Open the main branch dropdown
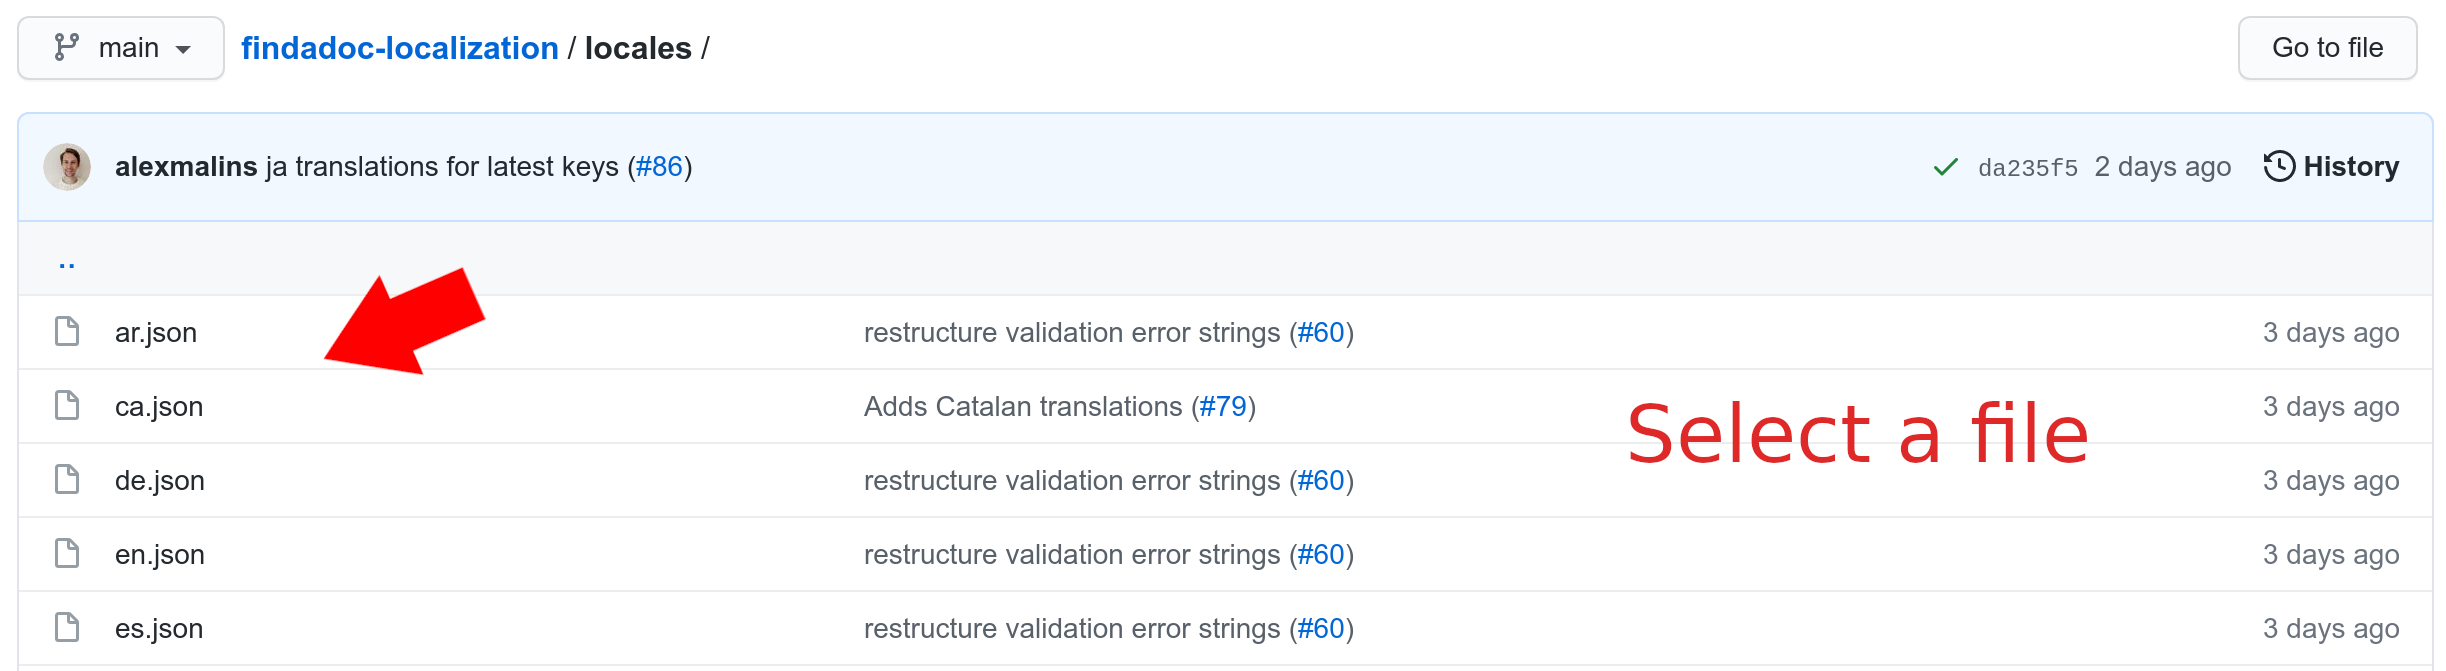 [121, 48]
